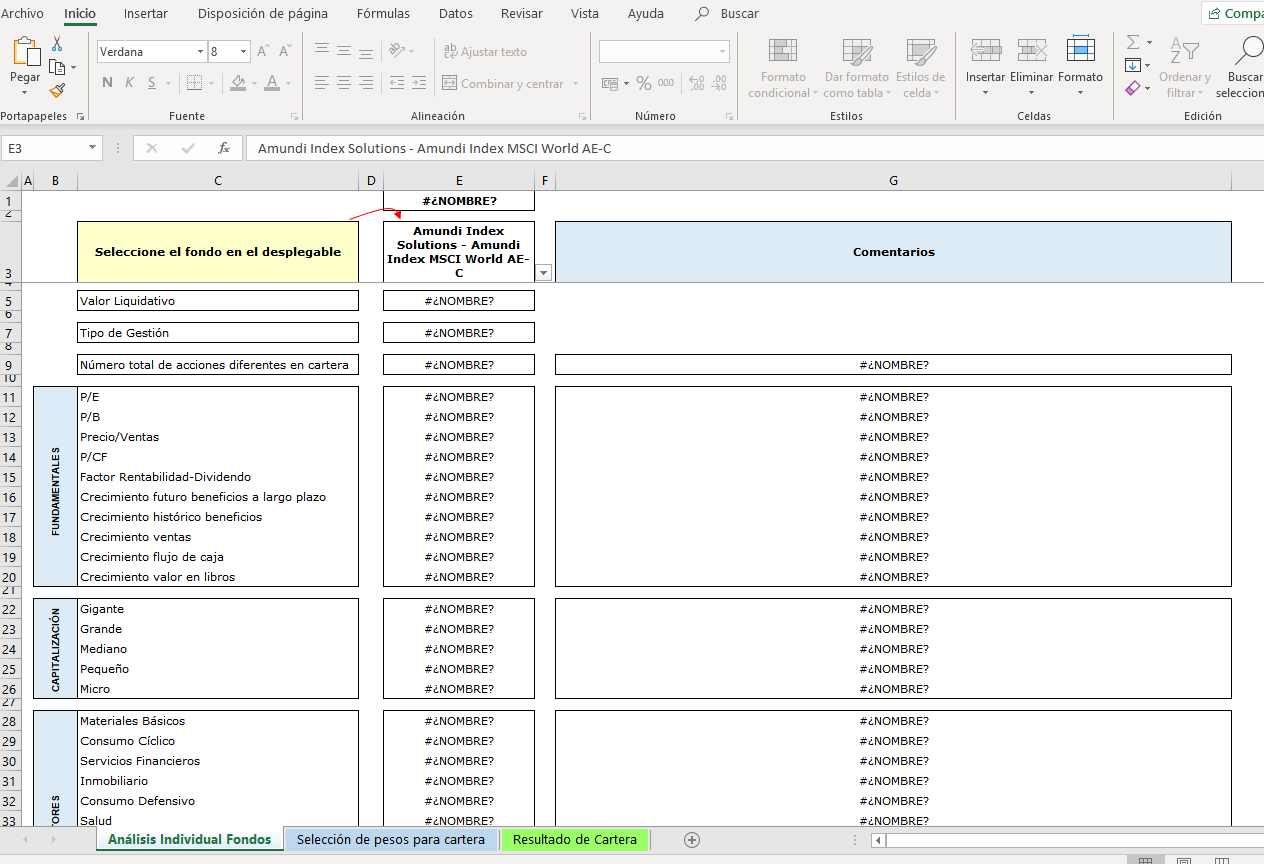Click the Formato cells button
Screen dimensions: 1264x864
tap(1080, 68)
